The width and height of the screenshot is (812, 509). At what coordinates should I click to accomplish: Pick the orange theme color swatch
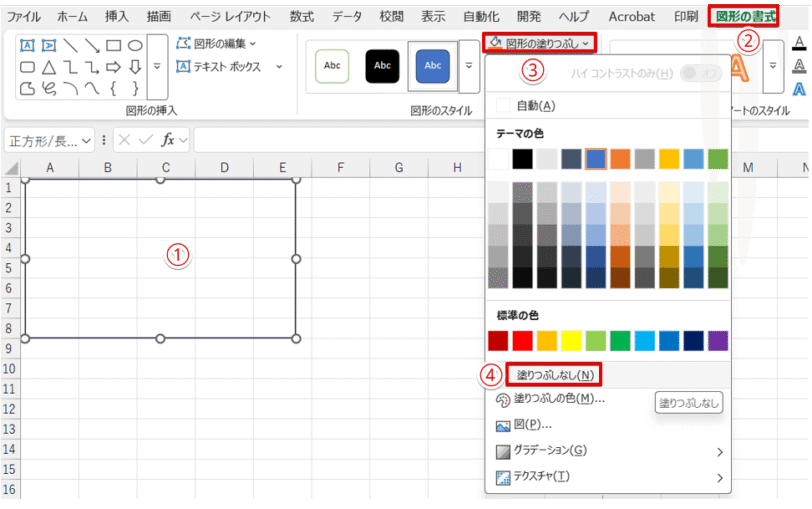620,159
